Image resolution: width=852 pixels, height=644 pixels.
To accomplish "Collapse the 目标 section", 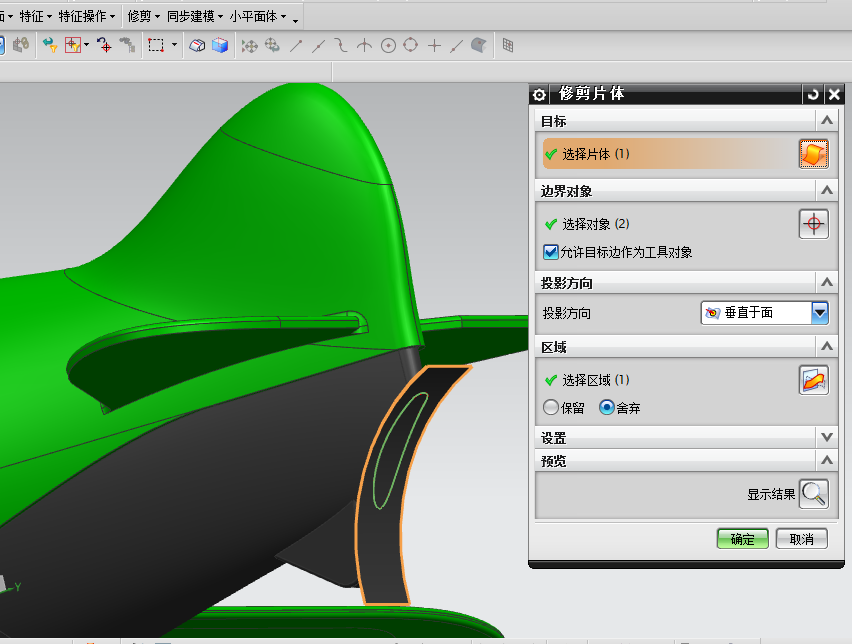I will click(827, 120).
